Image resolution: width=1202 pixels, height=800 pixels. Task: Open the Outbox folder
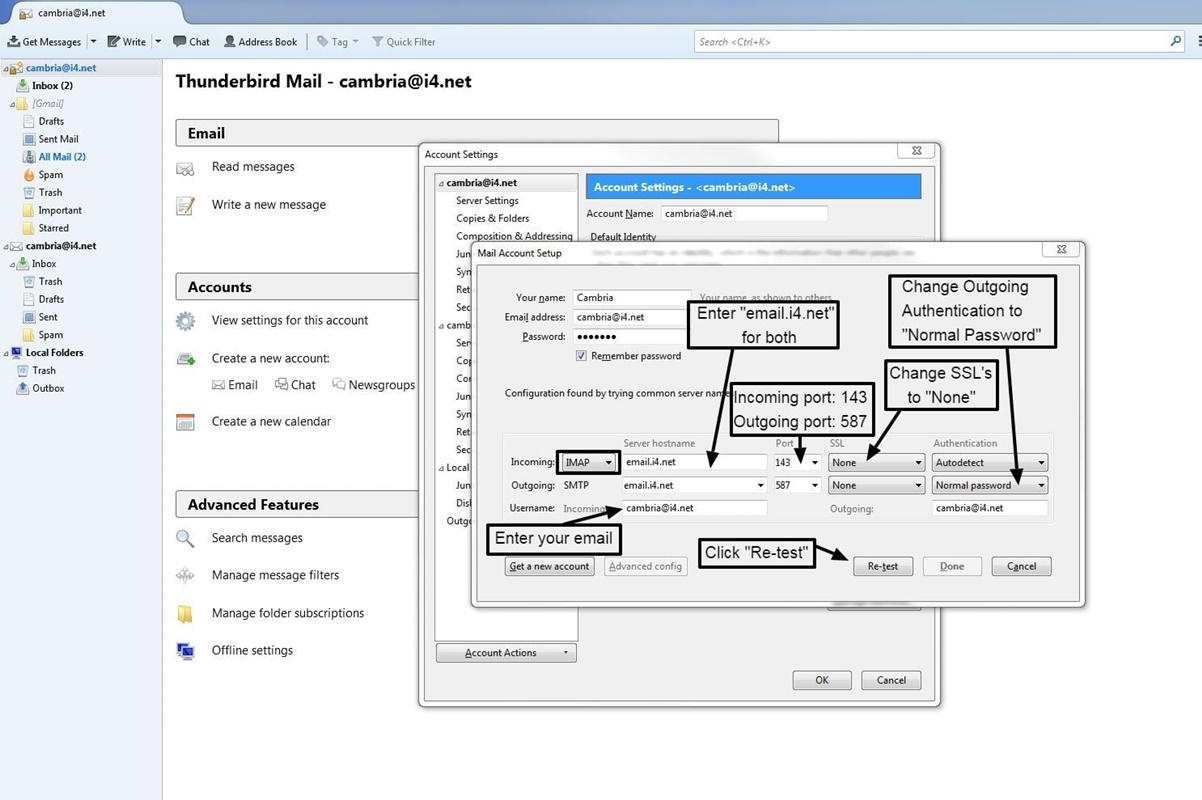pos(48,388)
